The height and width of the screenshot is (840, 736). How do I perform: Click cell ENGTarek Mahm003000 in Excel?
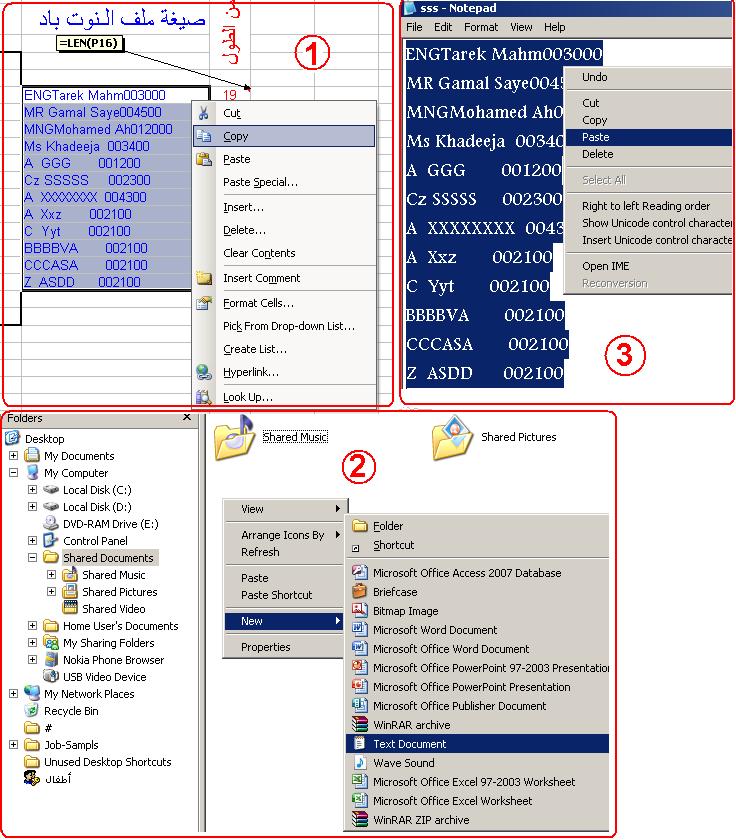tap(116, 95)
